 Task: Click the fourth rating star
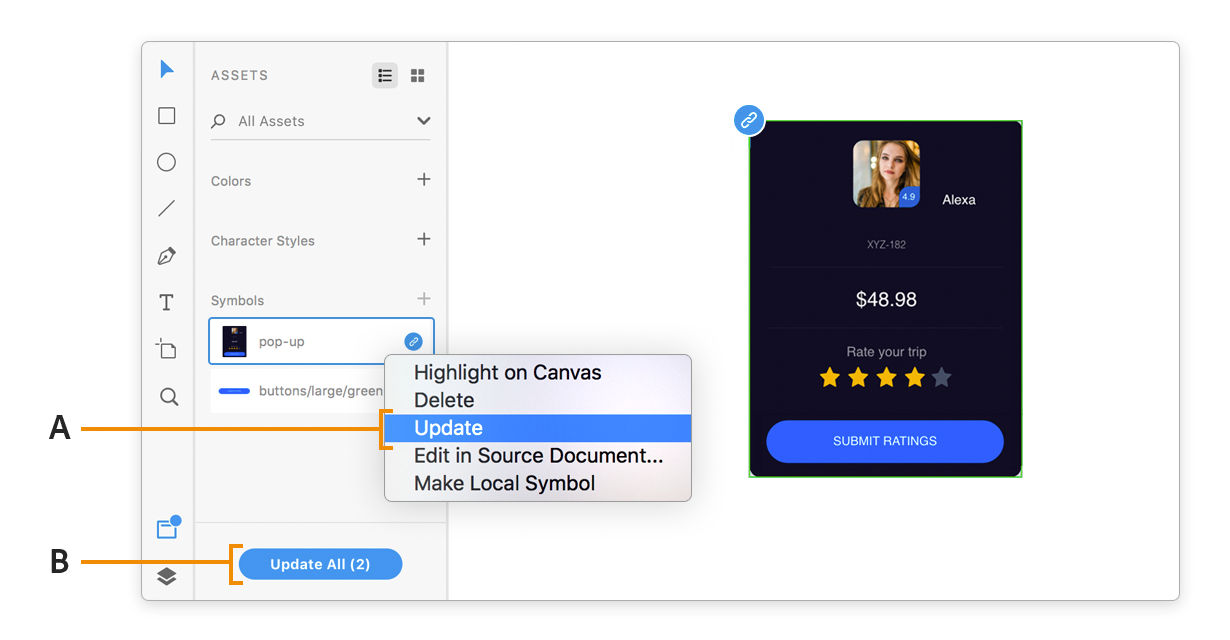pos(914,377)
